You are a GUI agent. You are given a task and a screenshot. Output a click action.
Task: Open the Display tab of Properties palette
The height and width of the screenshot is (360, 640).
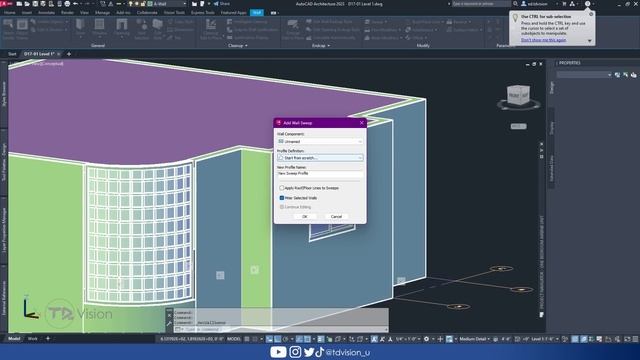point(552,128)
